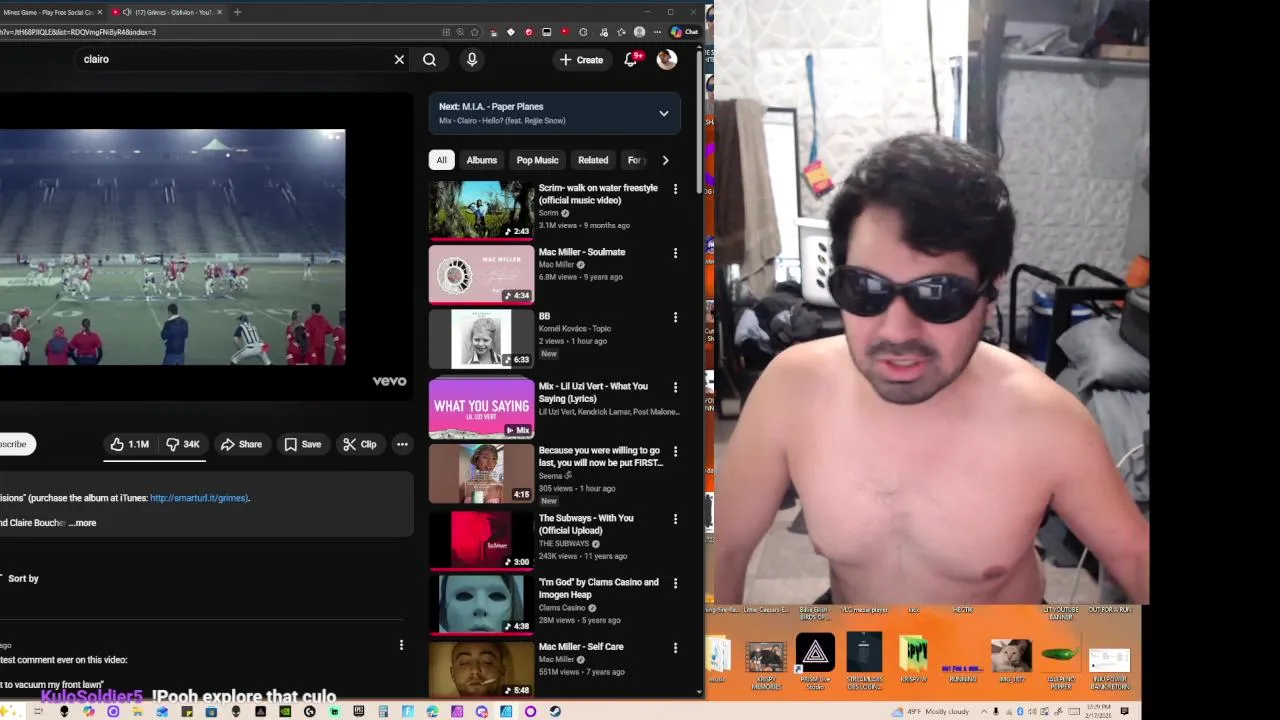Open YouTube notifications bell

(631, 60)
